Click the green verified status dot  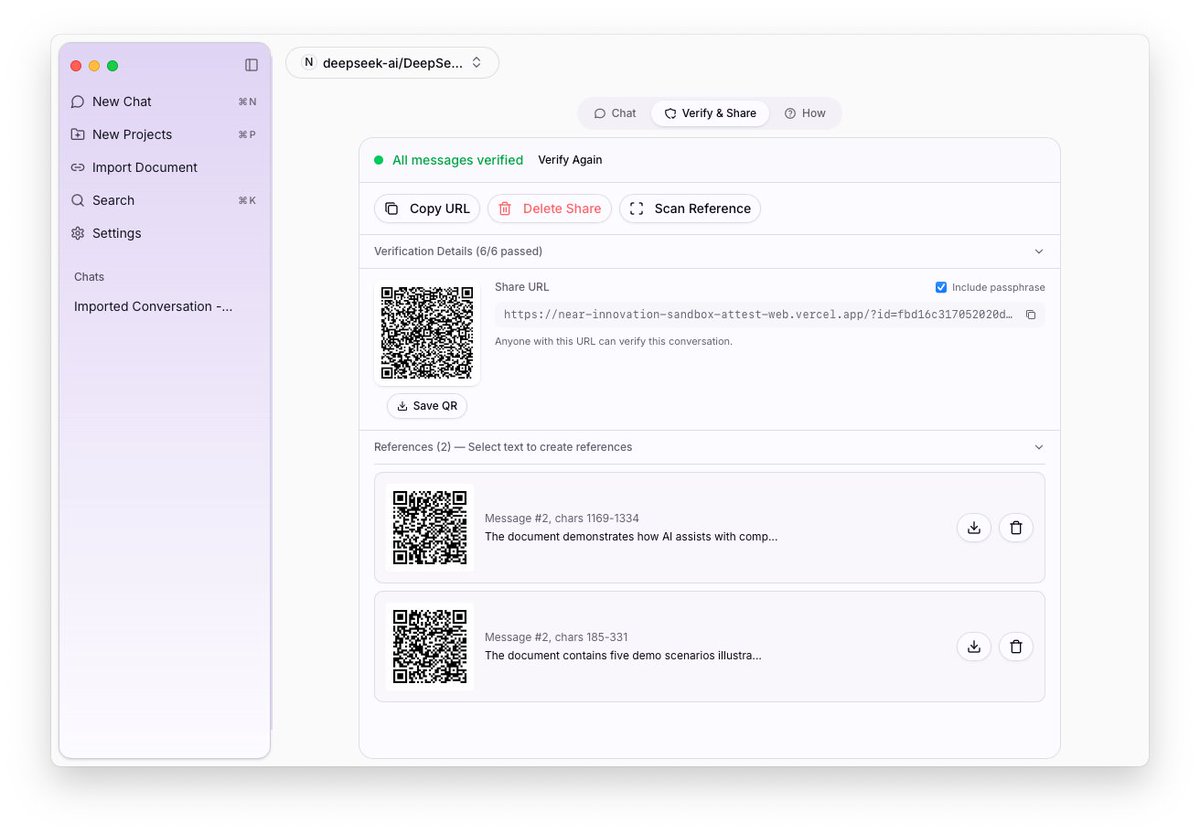point(379,160)
